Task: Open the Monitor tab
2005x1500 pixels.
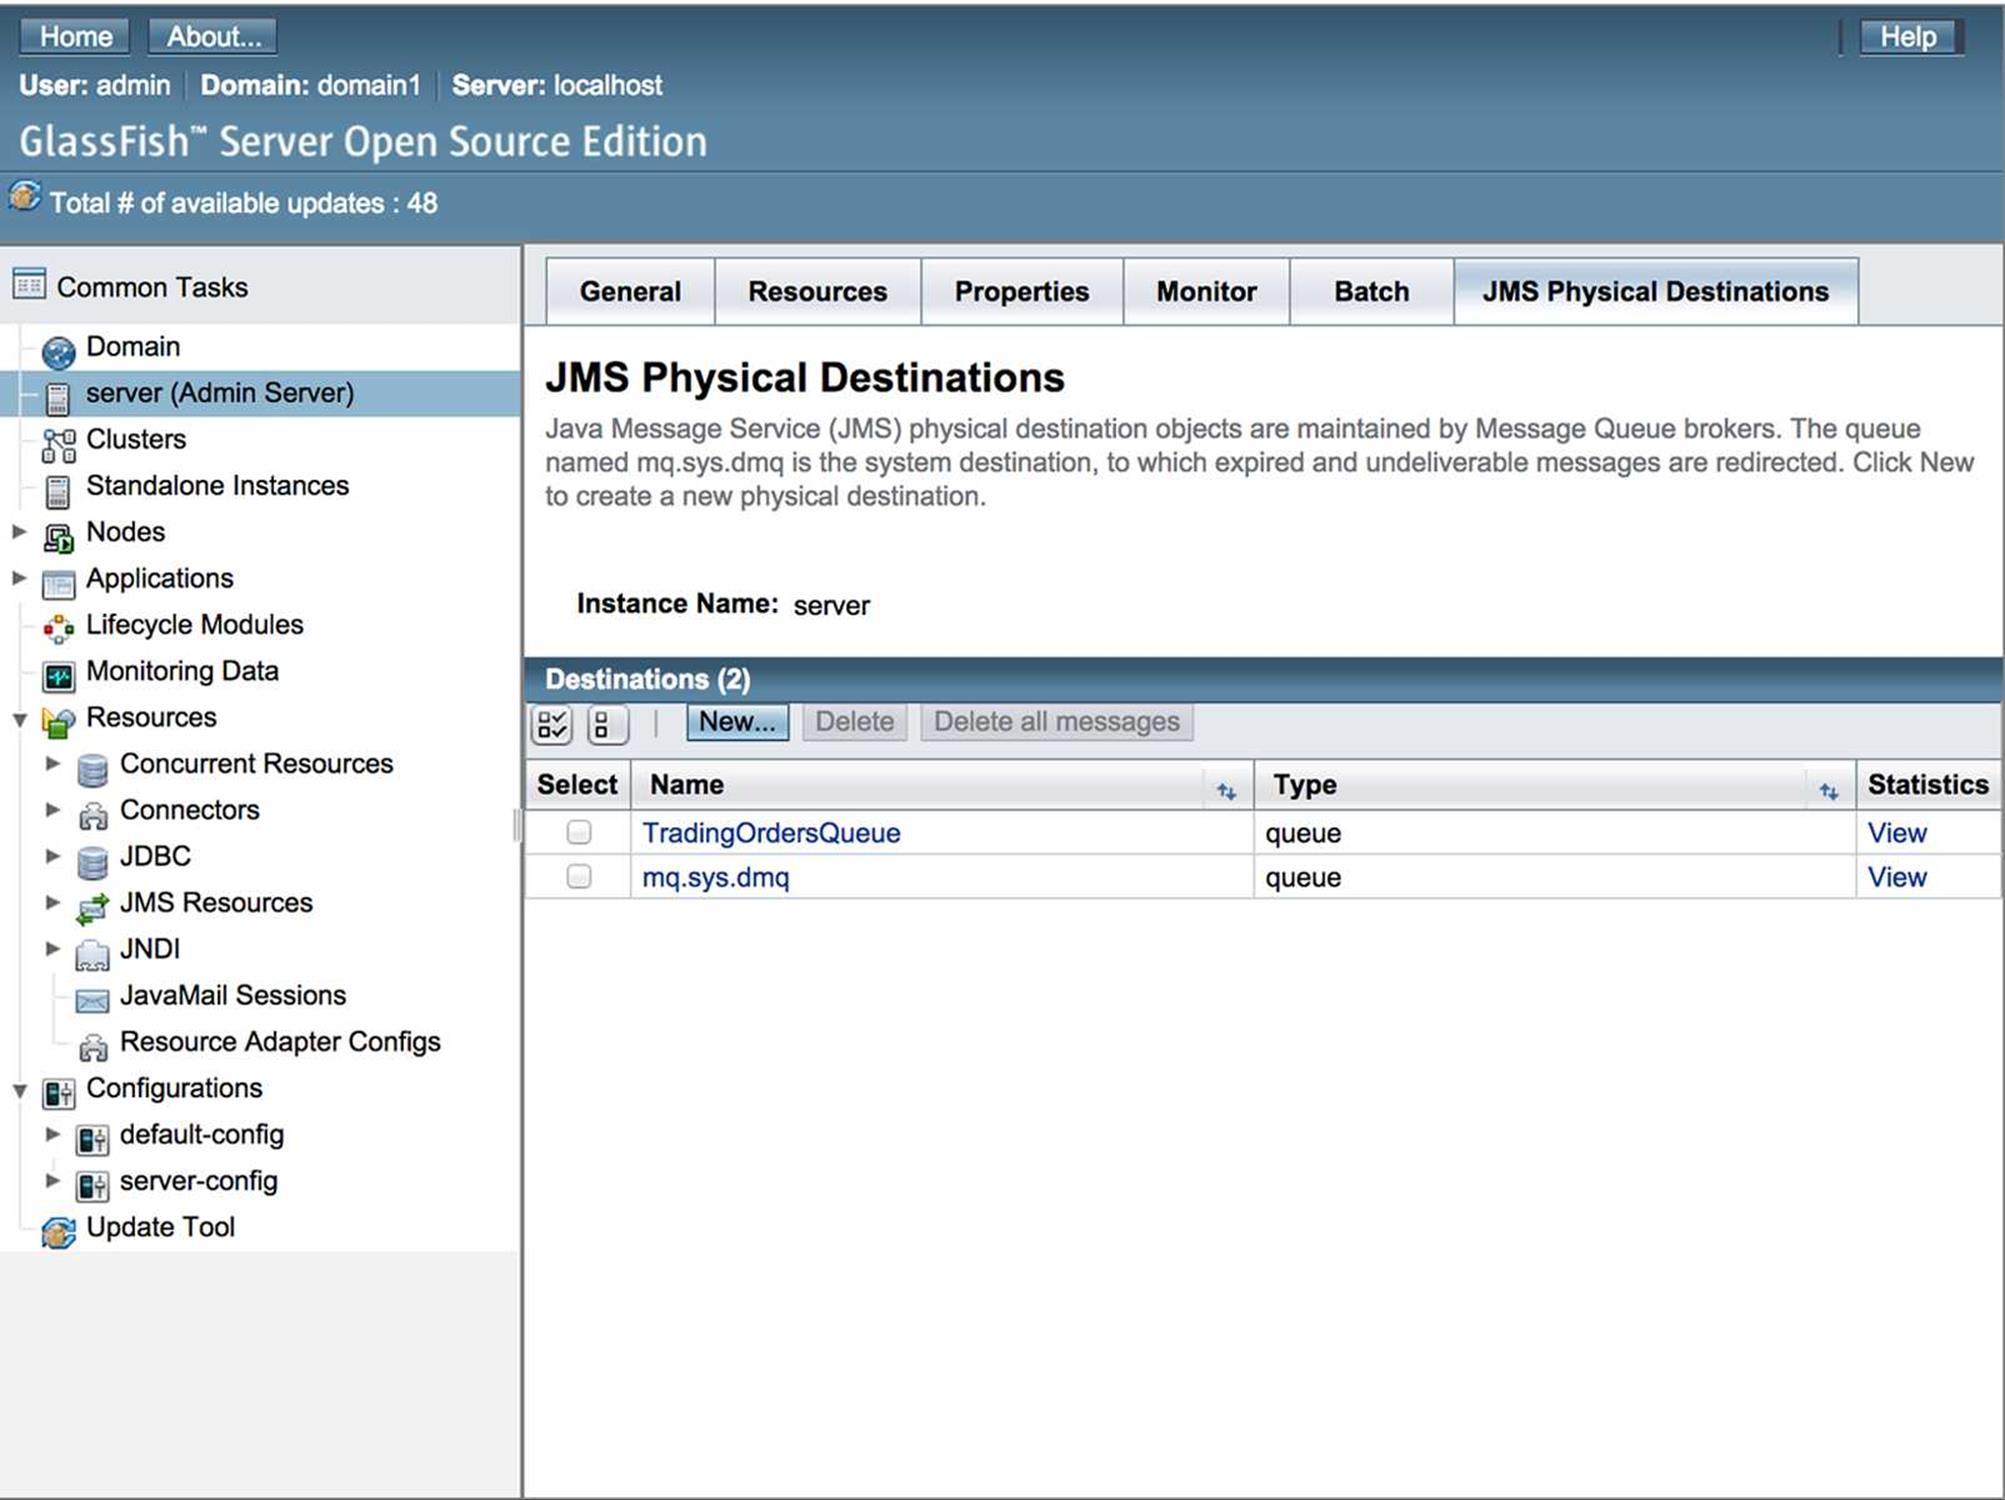Action: click(x=1206, y=291)
